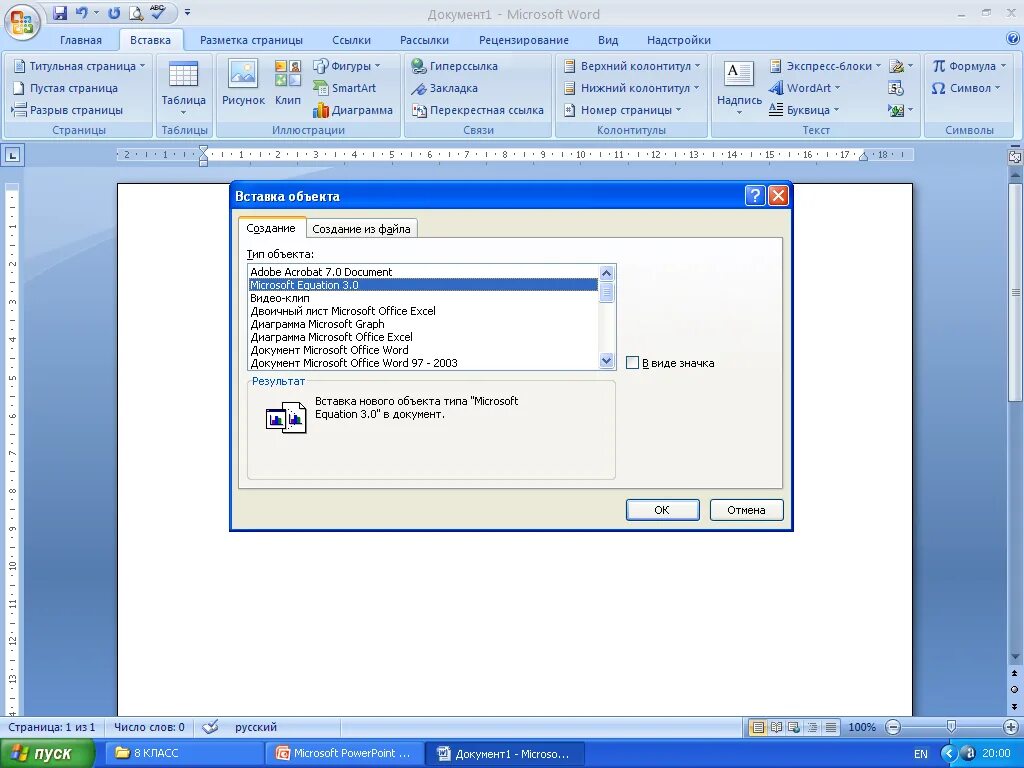Switch to Web Layout view
Image resolution: width=1024 pixels, height=768 pixels.
[x=794, y=727]
